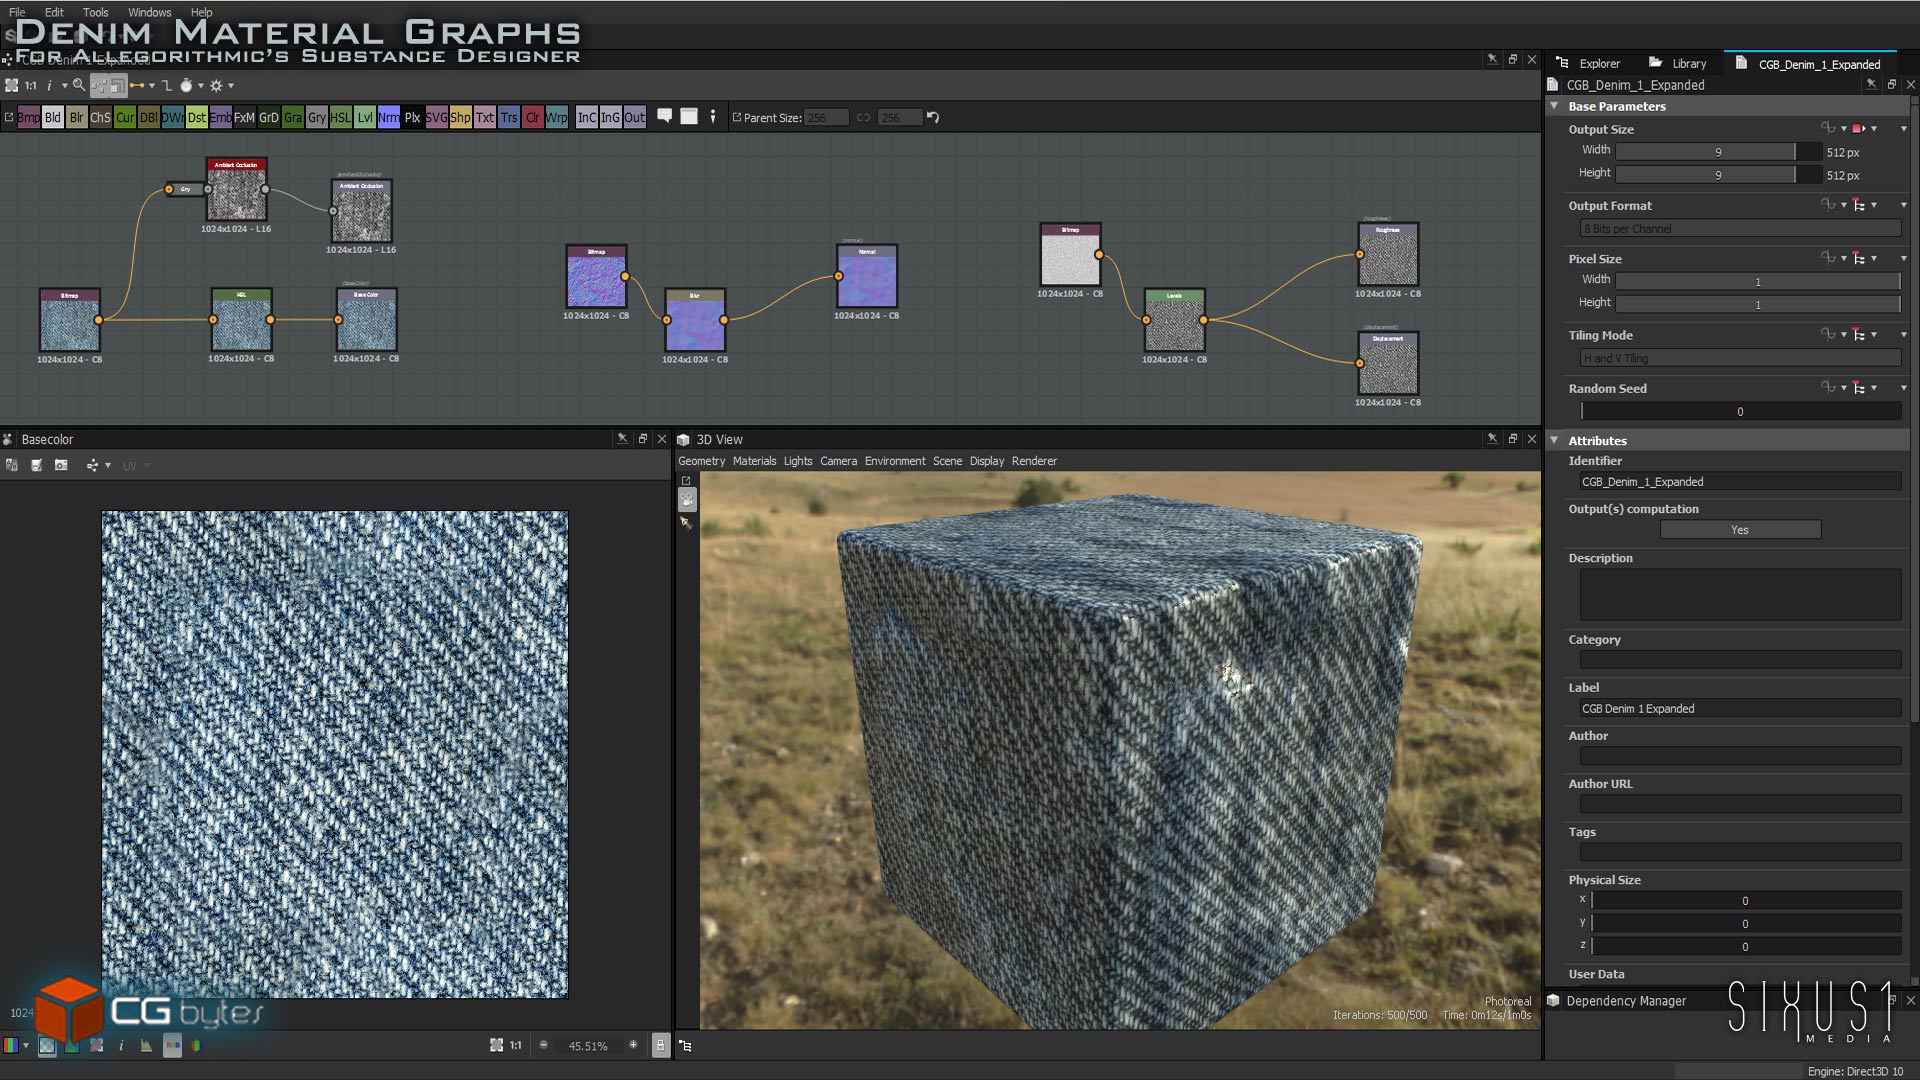Toggle the A/B compare view in Basecolor panel
1920x1080 pixels.
click(11, 465)
